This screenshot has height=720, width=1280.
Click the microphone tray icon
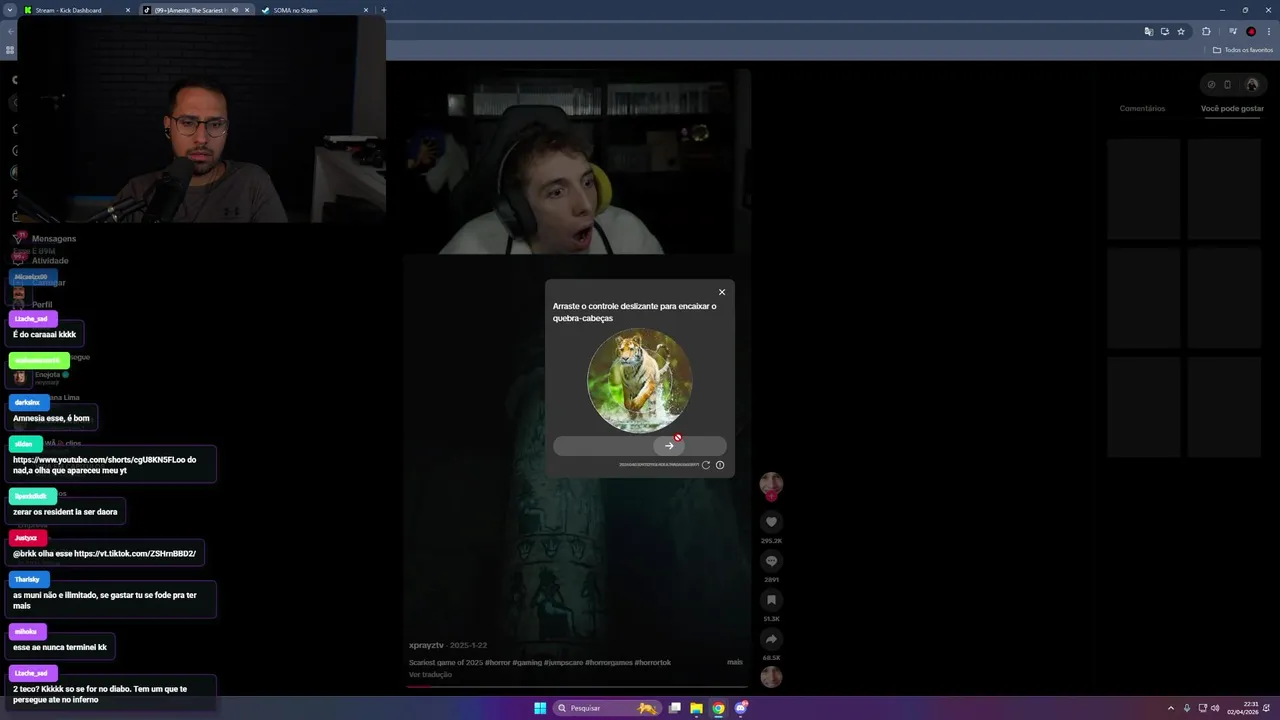click(1187, 708)
